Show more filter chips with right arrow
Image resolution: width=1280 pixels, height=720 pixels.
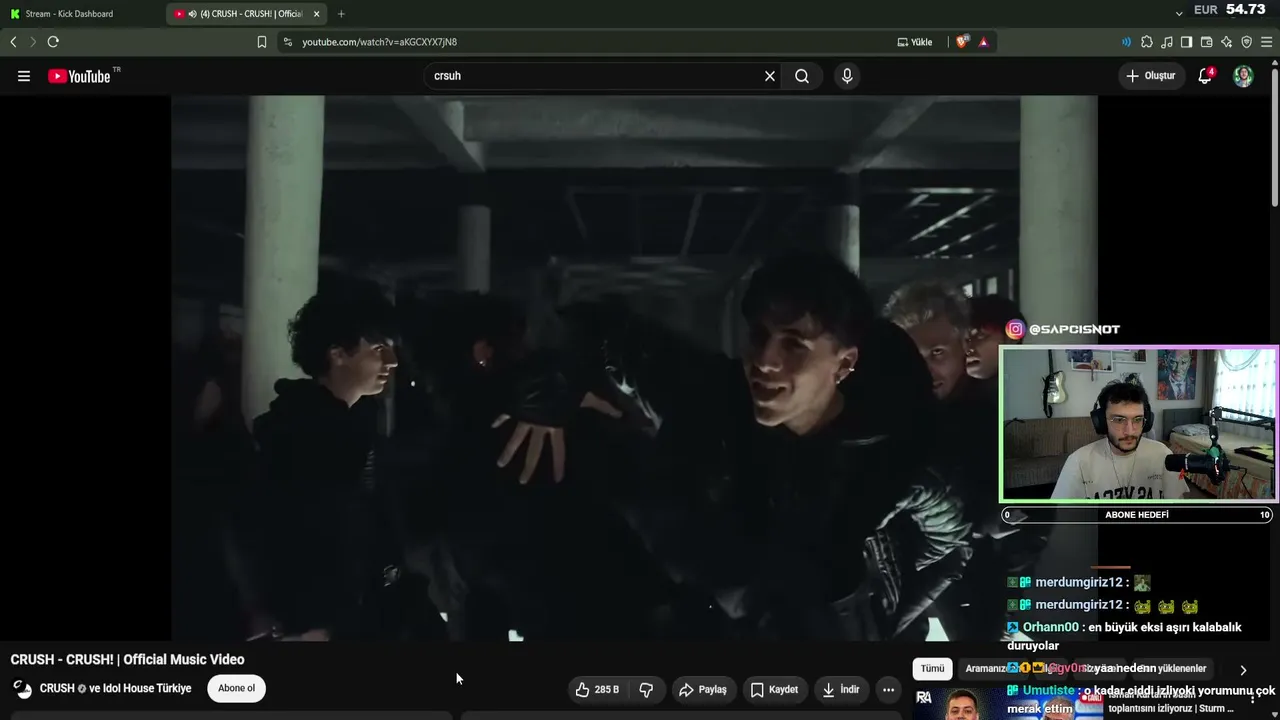[1243, 670]
